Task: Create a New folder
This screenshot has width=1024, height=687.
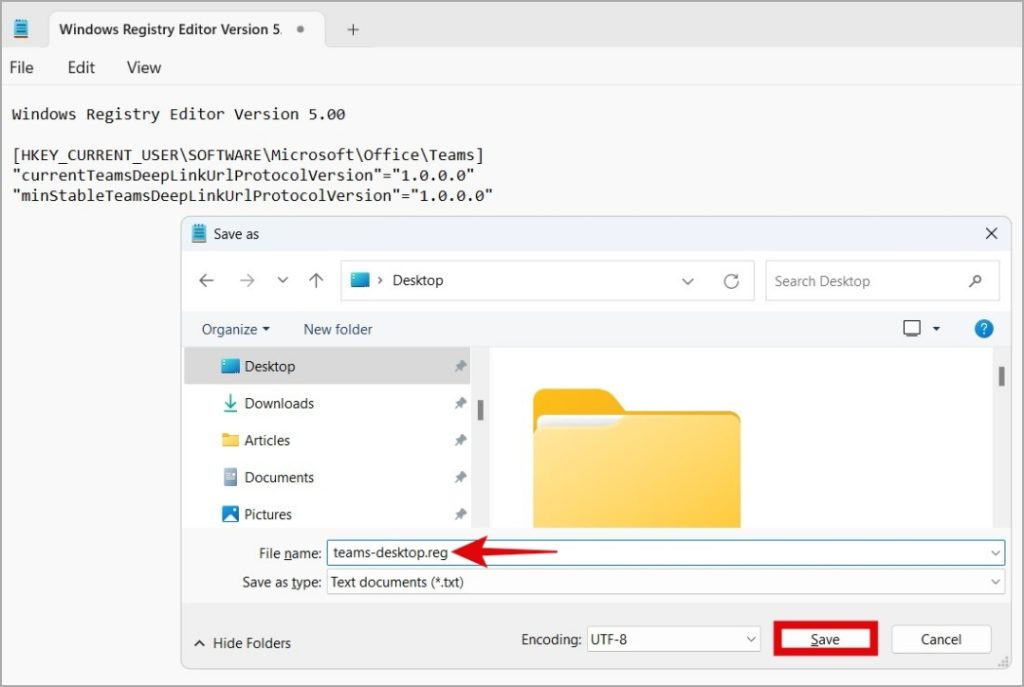Action: pos(338,329)
